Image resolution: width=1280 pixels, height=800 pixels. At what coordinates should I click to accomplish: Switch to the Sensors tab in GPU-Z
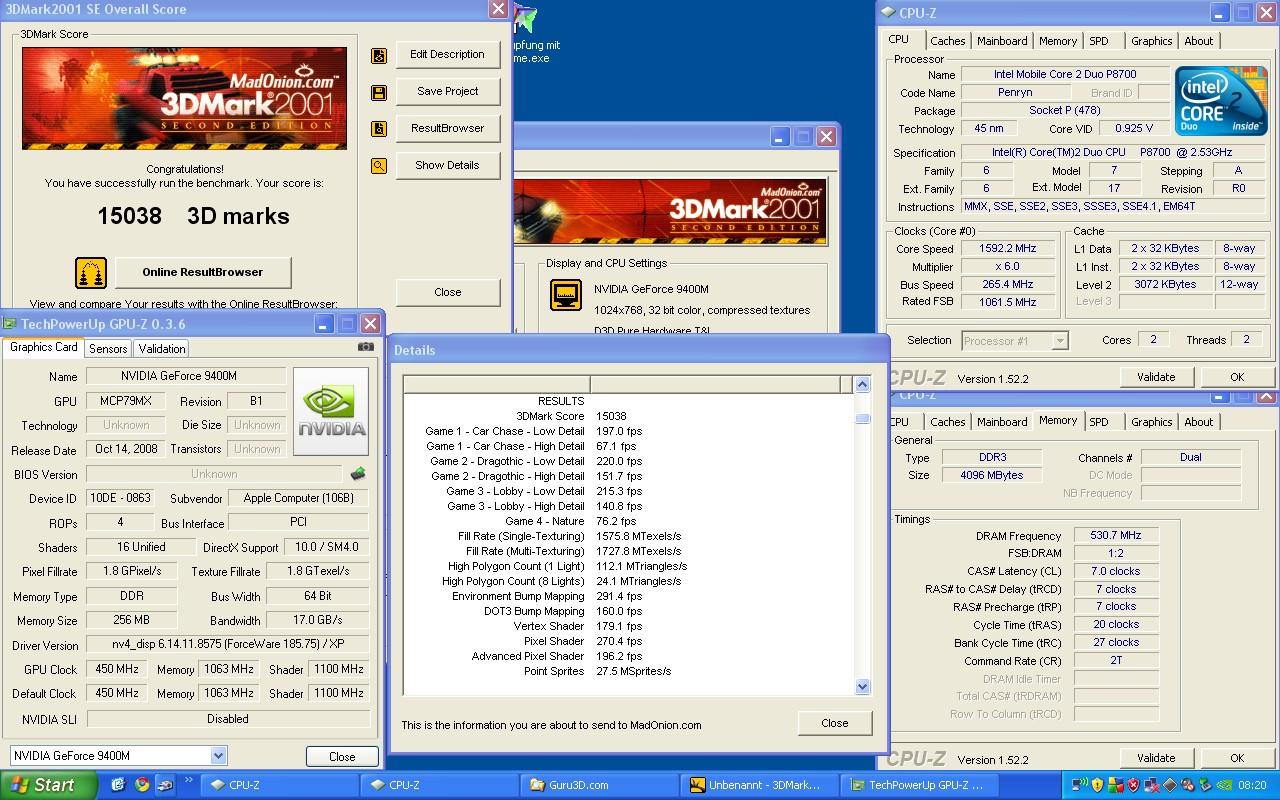(x=108, y=349)
